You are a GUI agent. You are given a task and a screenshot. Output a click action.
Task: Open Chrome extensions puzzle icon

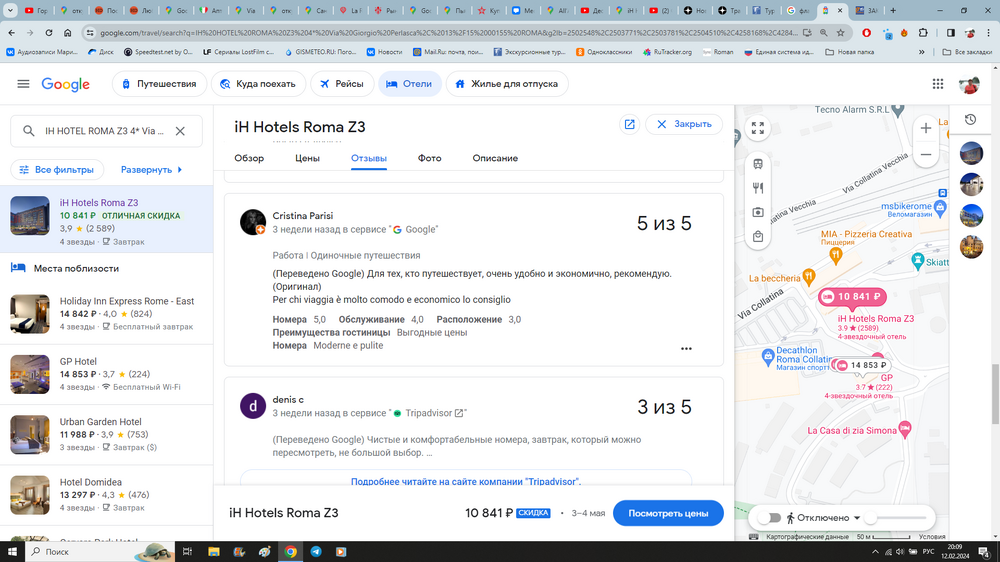tap(923, 33)
